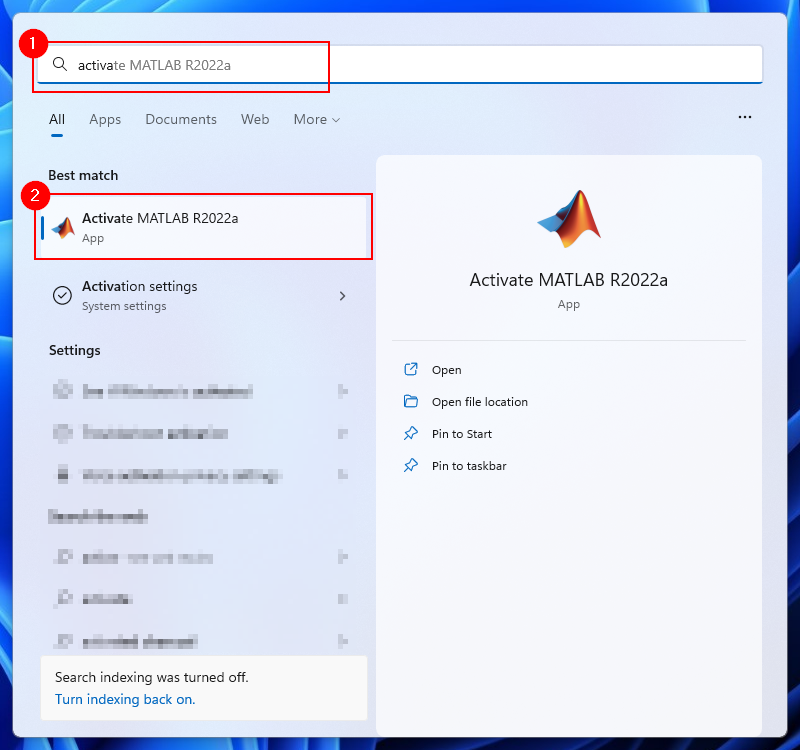Click Search indexing was turned off message

[x=152, y=678]
